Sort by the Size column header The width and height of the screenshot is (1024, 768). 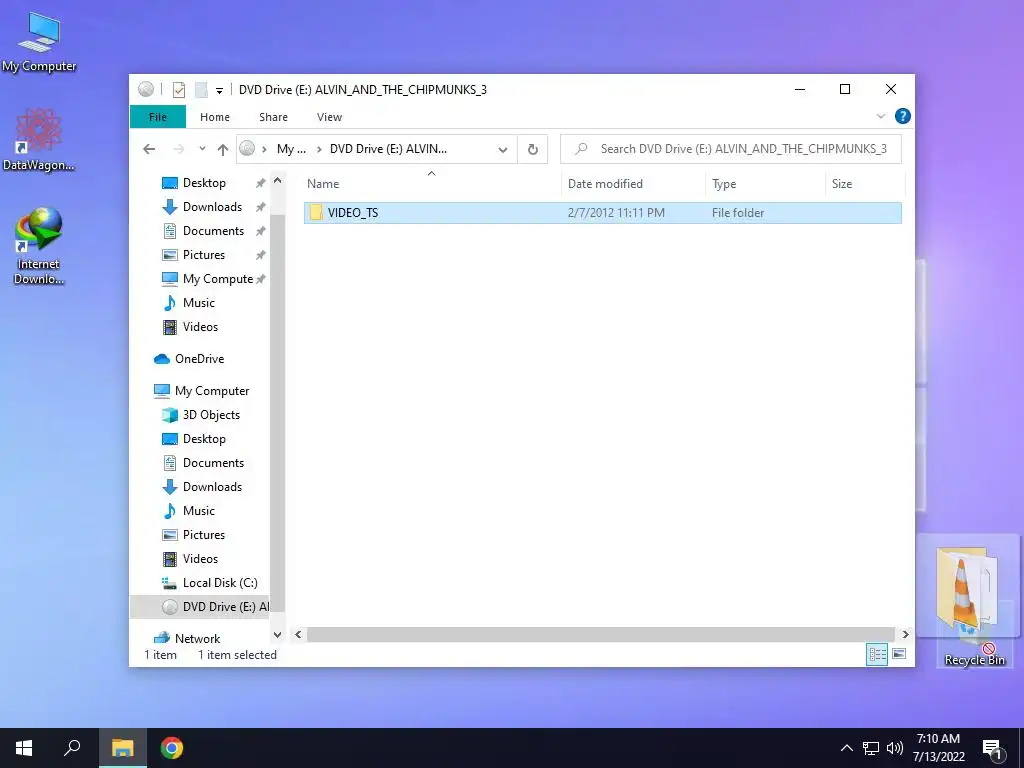coord(865,184)
